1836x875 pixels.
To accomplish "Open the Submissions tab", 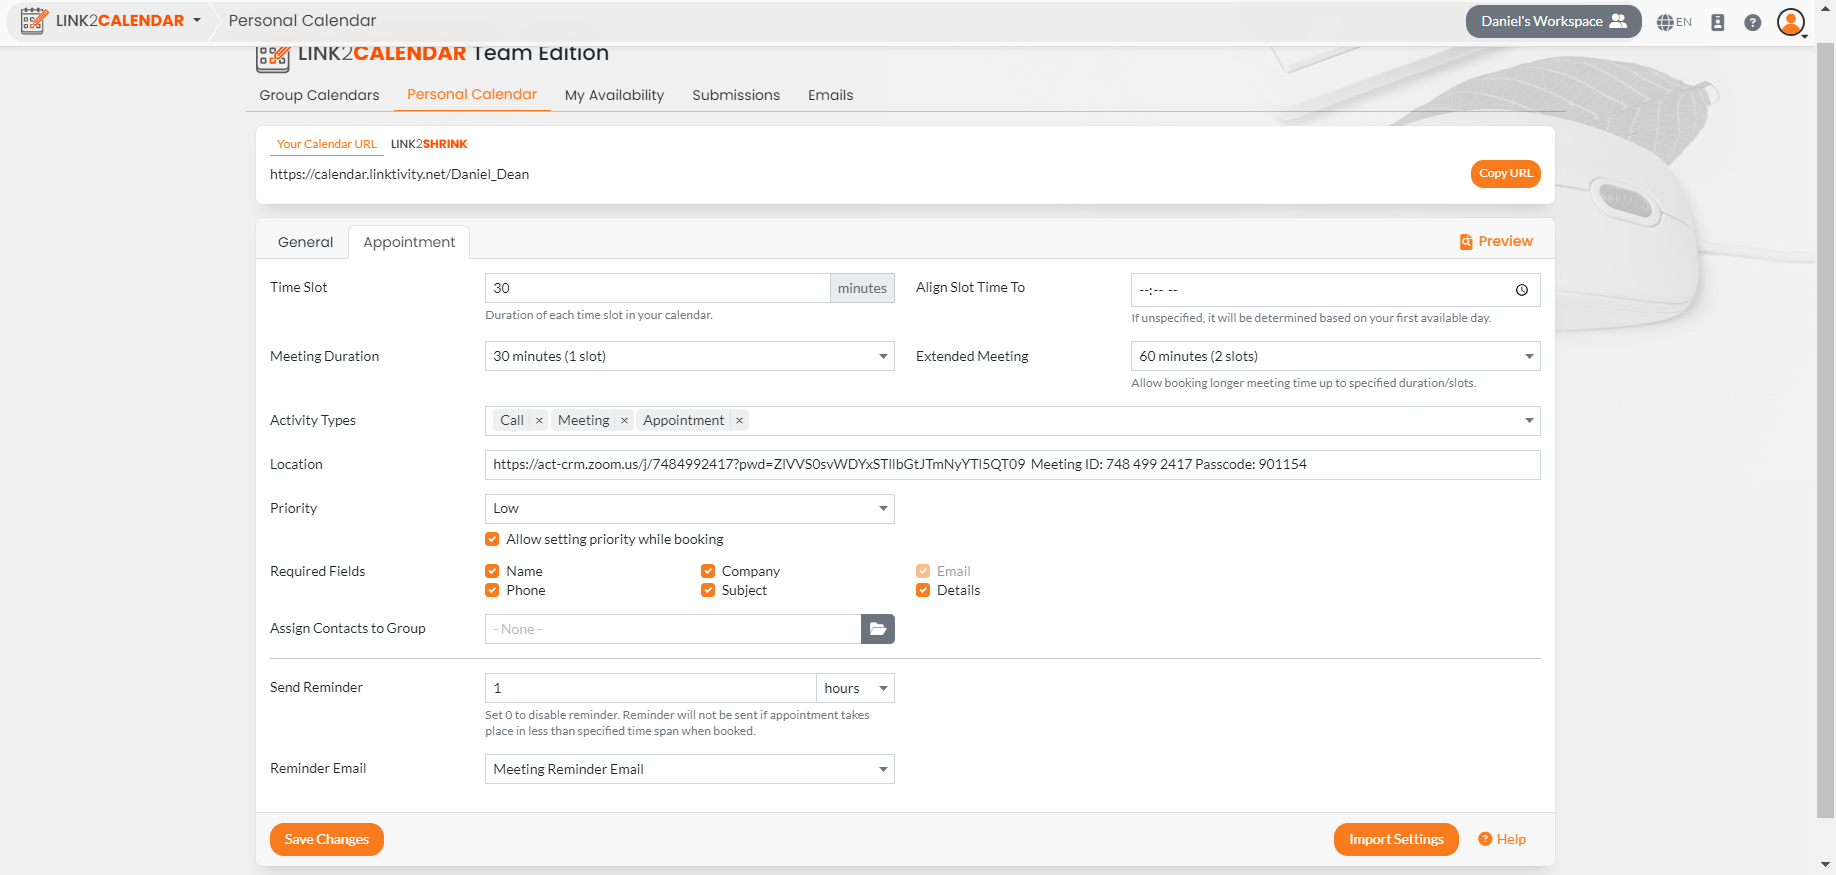I will (x=736, y=95).
